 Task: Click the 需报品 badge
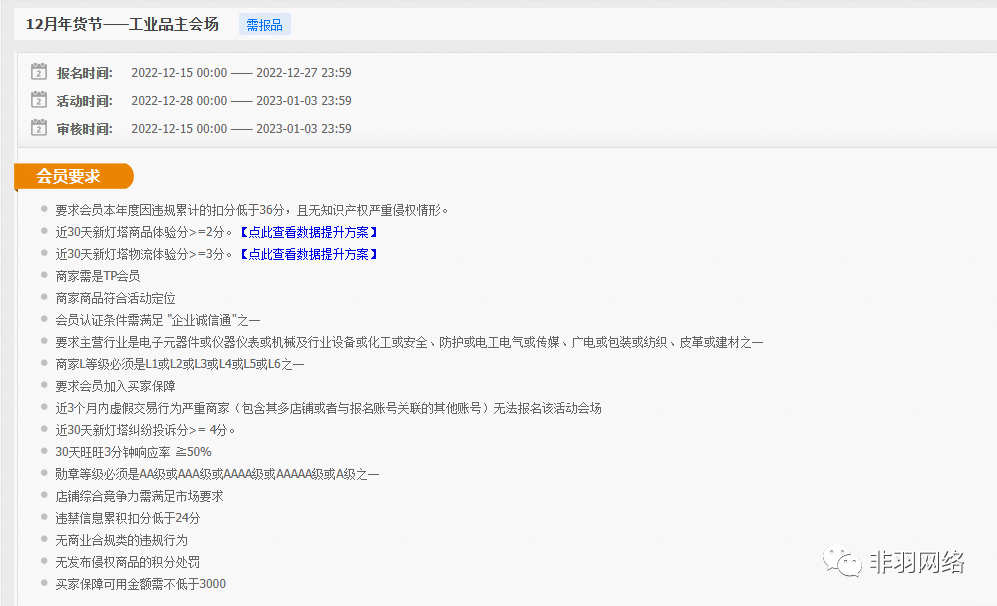tap(264, 25)
